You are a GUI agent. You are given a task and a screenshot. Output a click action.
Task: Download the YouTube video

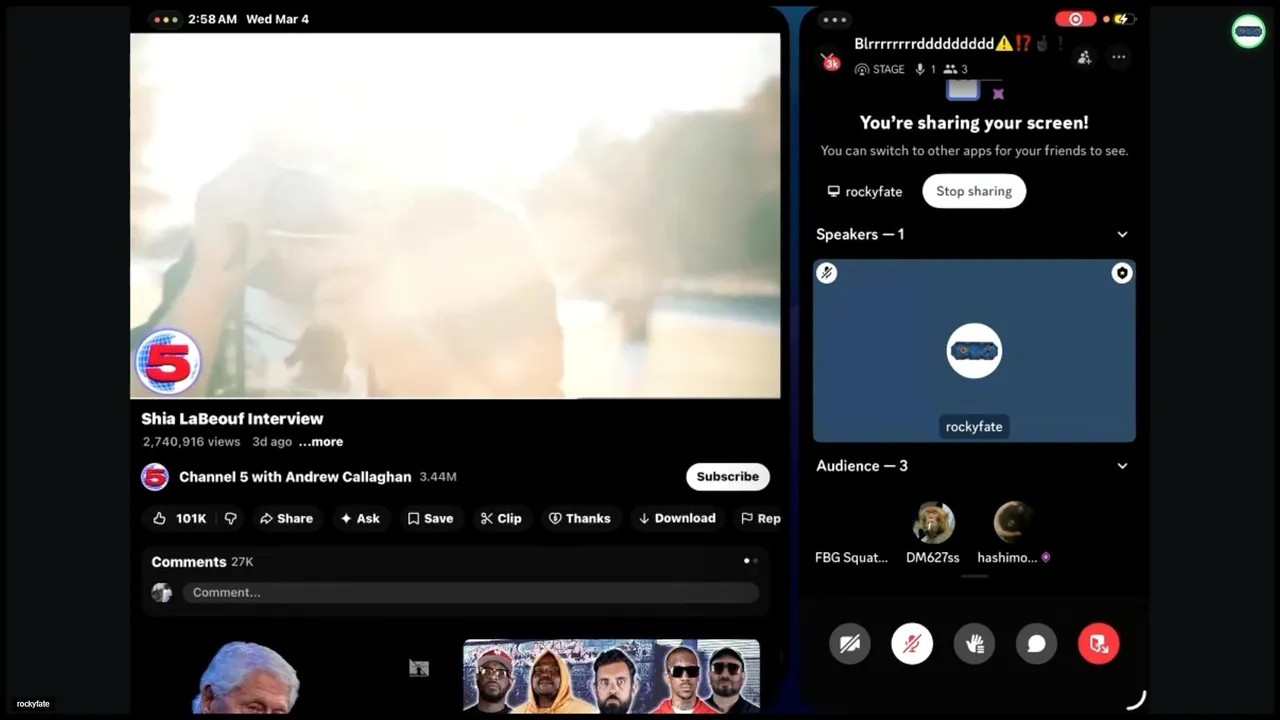678,518
